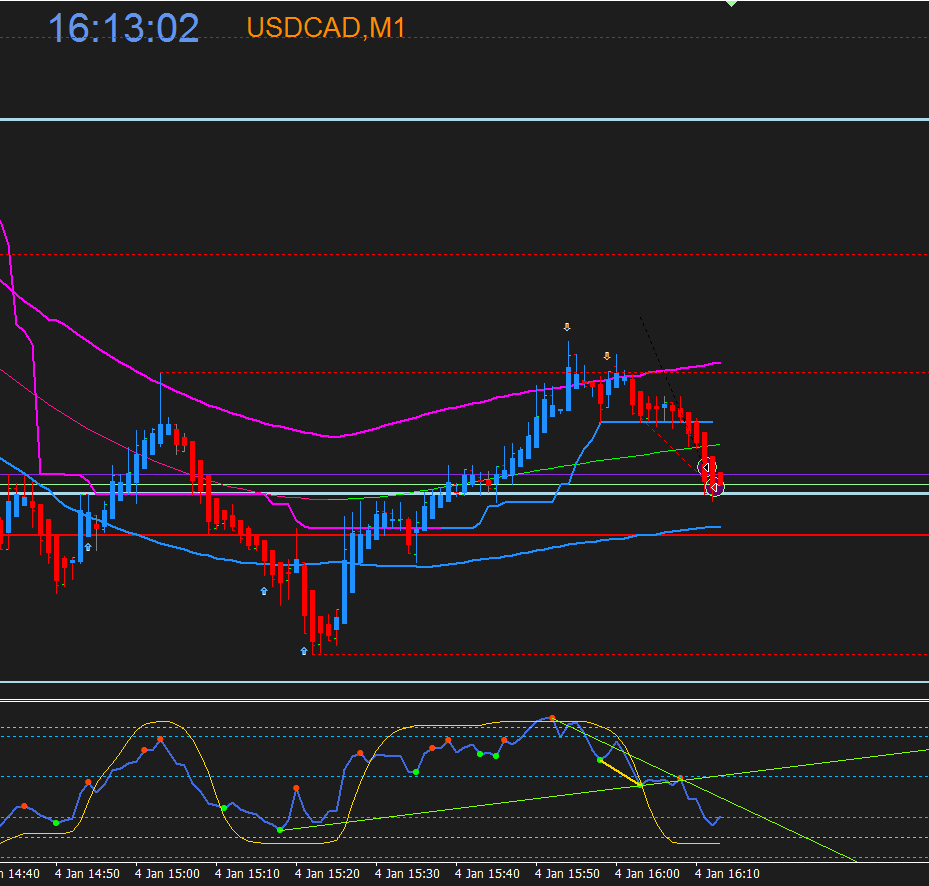Click the 4 Jan 15:50 time label
This screenshot has height=886, width=929.
pos(567,874)
